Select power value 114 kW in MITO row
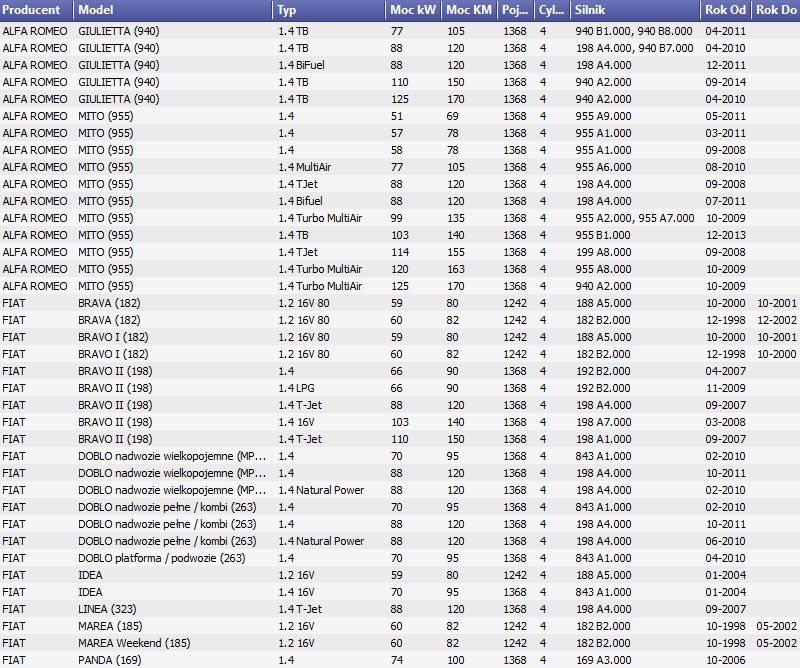Viewport: 800px width, 668px height. (x=399, y=252)
